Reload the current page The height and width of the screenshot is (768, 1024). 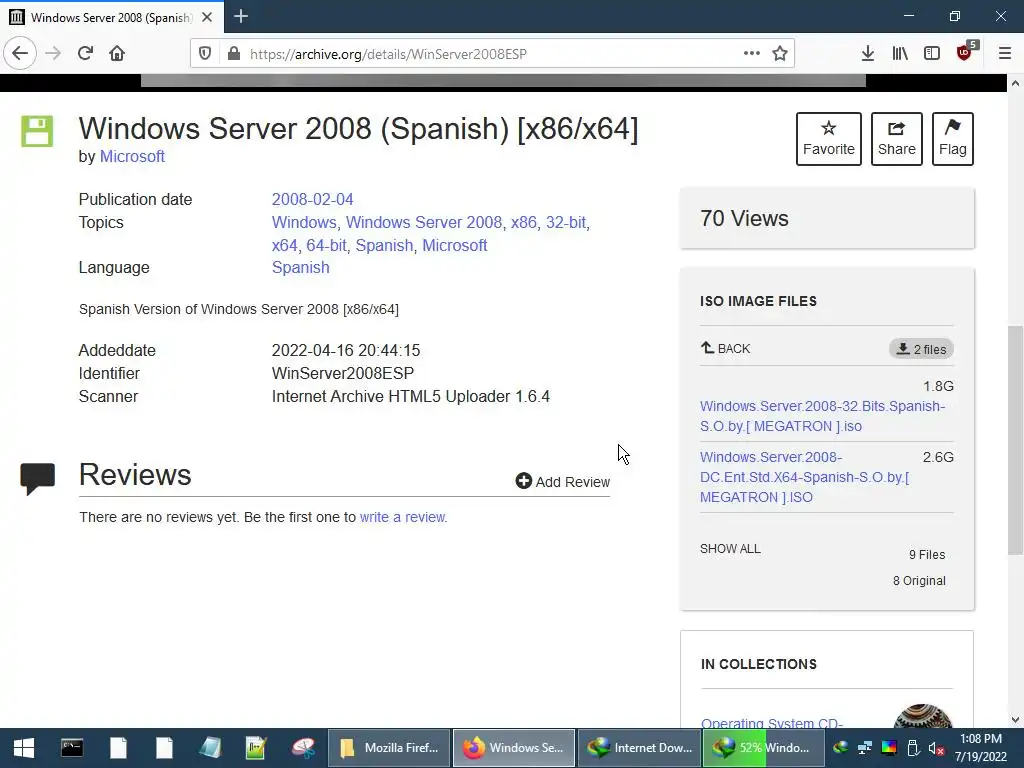coord(85,54)
